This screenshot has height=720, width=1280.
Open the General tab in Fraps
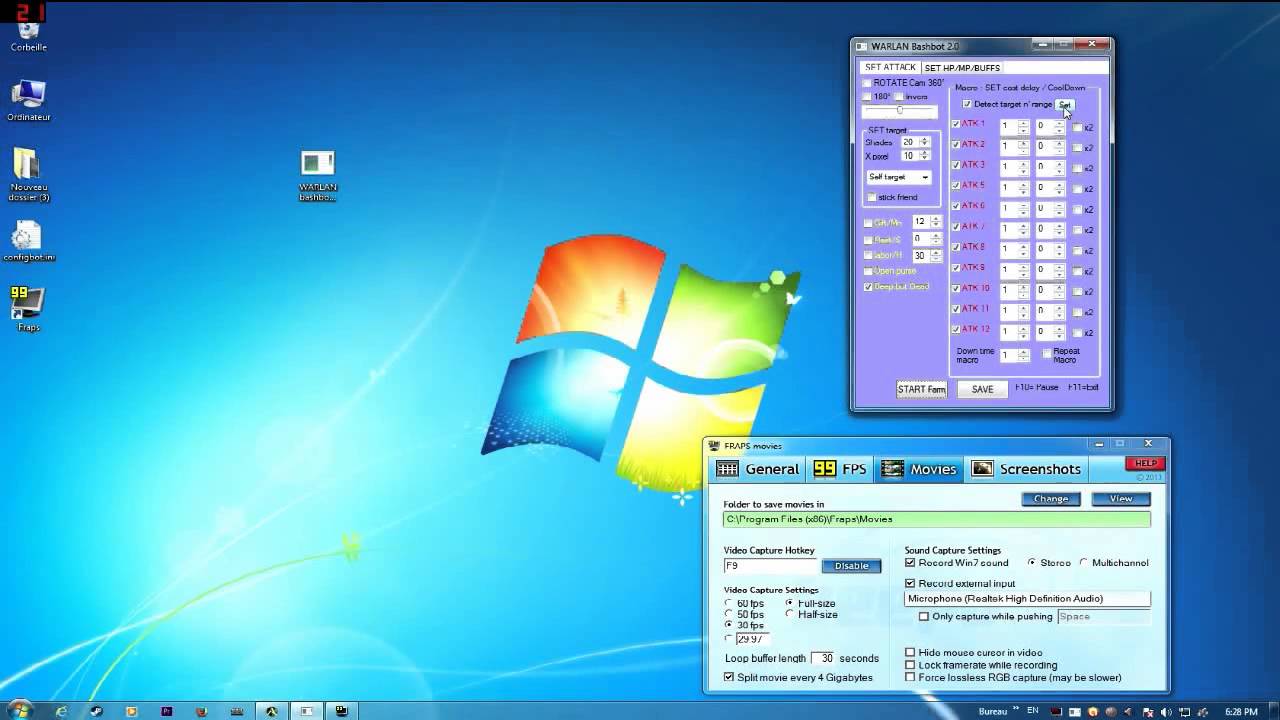(758, 469)
